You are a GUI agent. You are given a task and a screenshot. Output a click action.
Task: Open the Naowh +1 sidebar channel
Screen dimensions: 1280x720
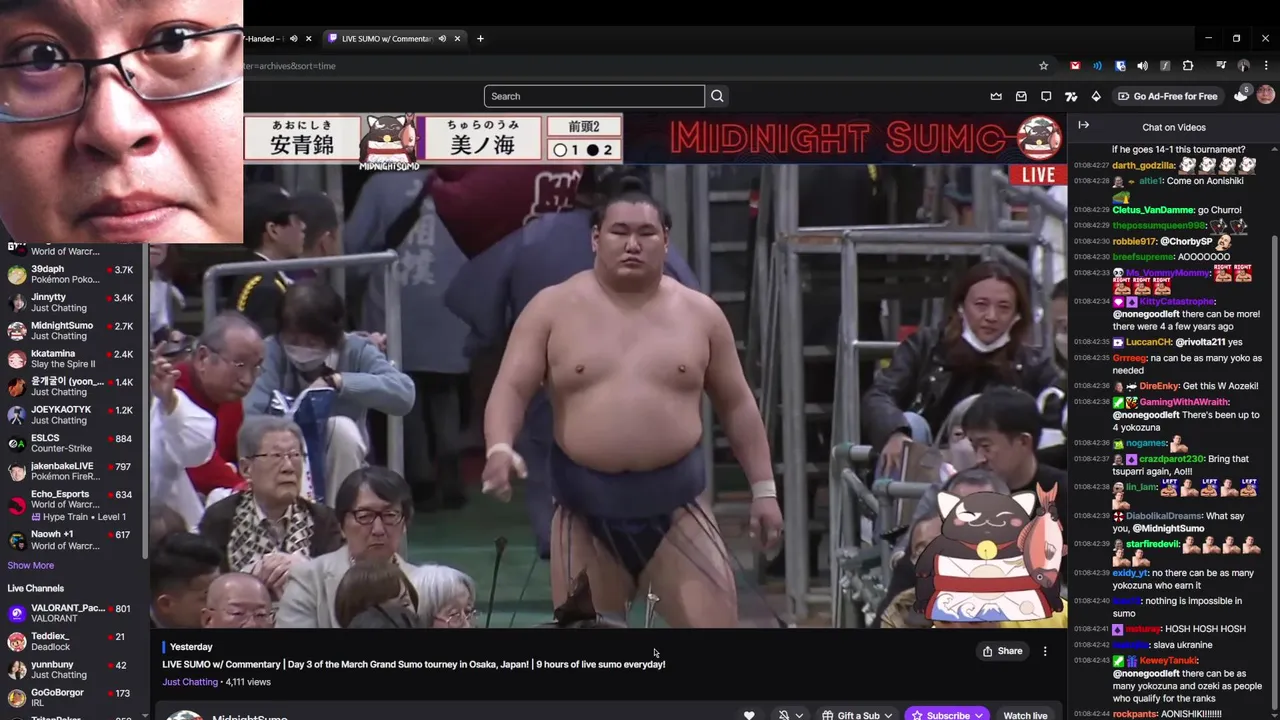coord(74,540)
